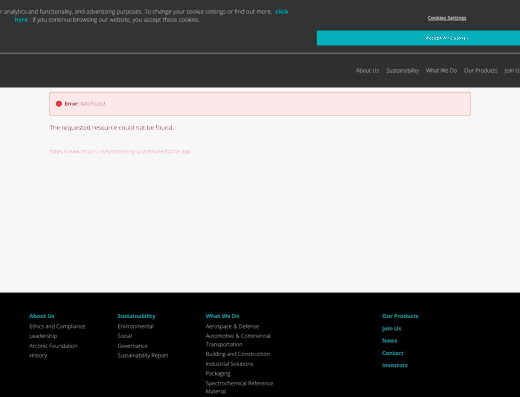Open What We Do in top navigation

coord(441,71)
